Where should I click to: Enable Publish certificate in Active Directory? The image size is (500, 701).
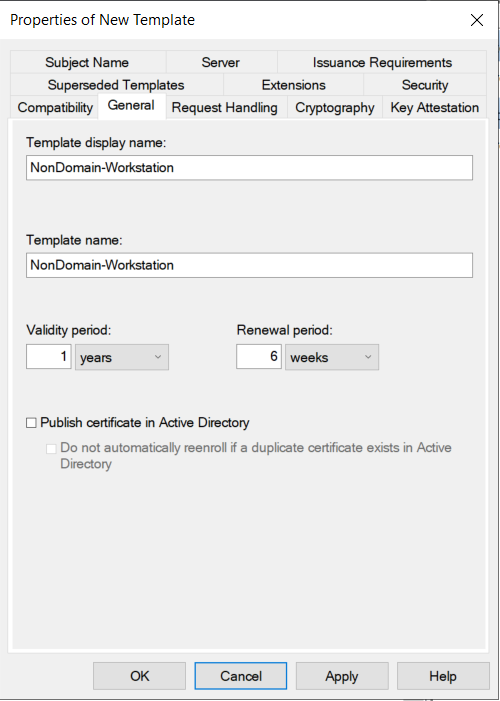coord(31,422)
